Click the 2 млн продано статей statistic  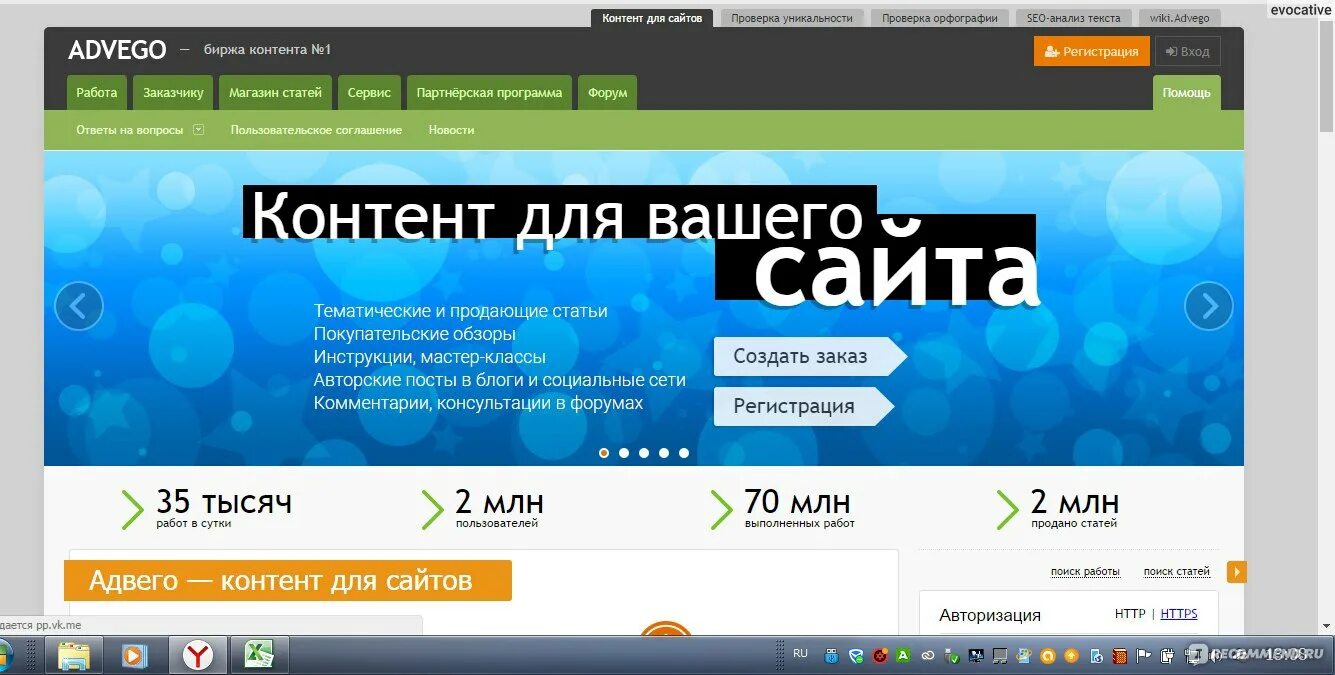point(1075,508)
